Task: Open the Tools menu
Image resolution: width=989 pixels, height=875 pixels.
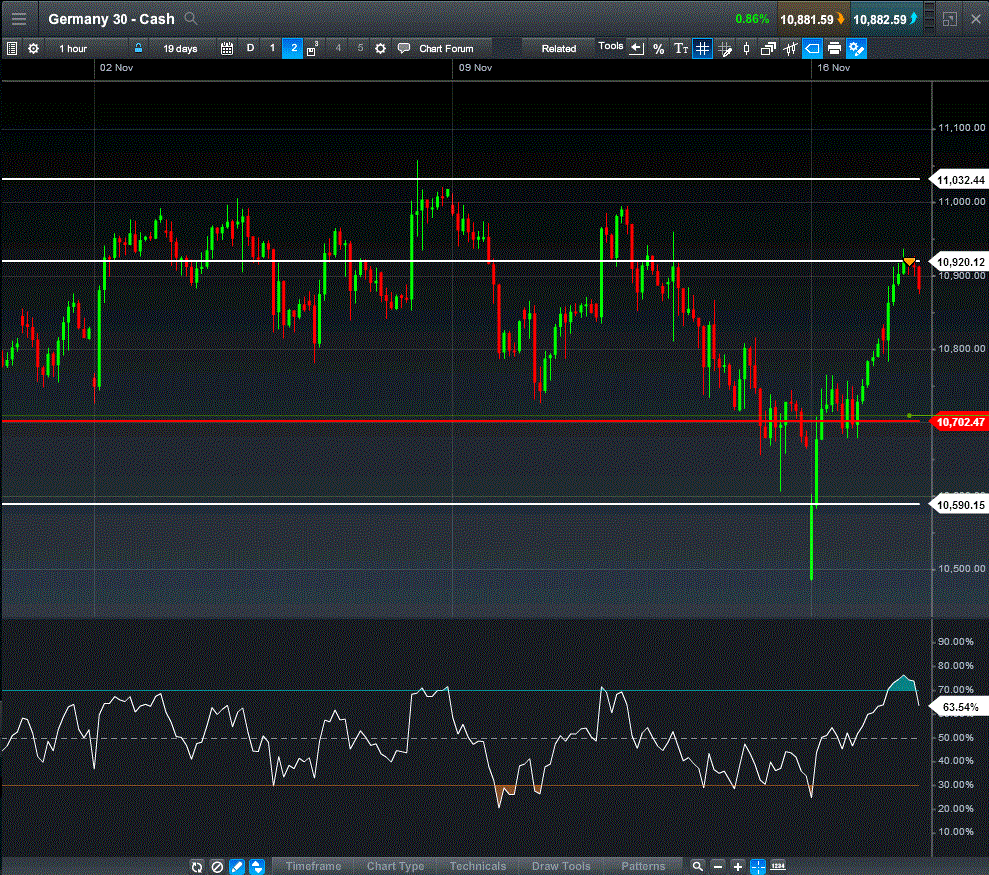Action: point(611,46)
